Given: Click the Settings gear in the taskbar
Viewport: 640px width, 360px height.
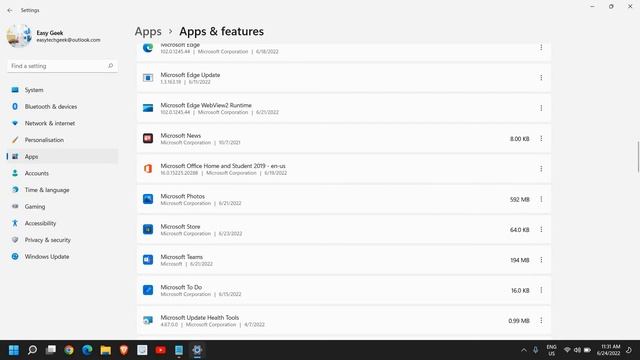Looking at the screenshot, I should [197, 350].
